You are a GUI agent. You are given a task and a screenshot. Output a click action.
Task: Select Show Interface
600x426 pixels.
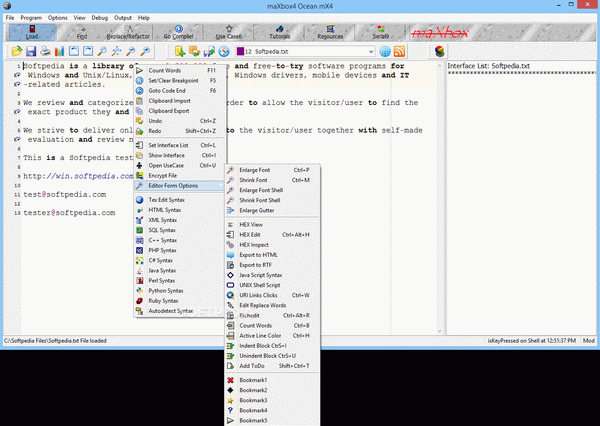(180, 155)
